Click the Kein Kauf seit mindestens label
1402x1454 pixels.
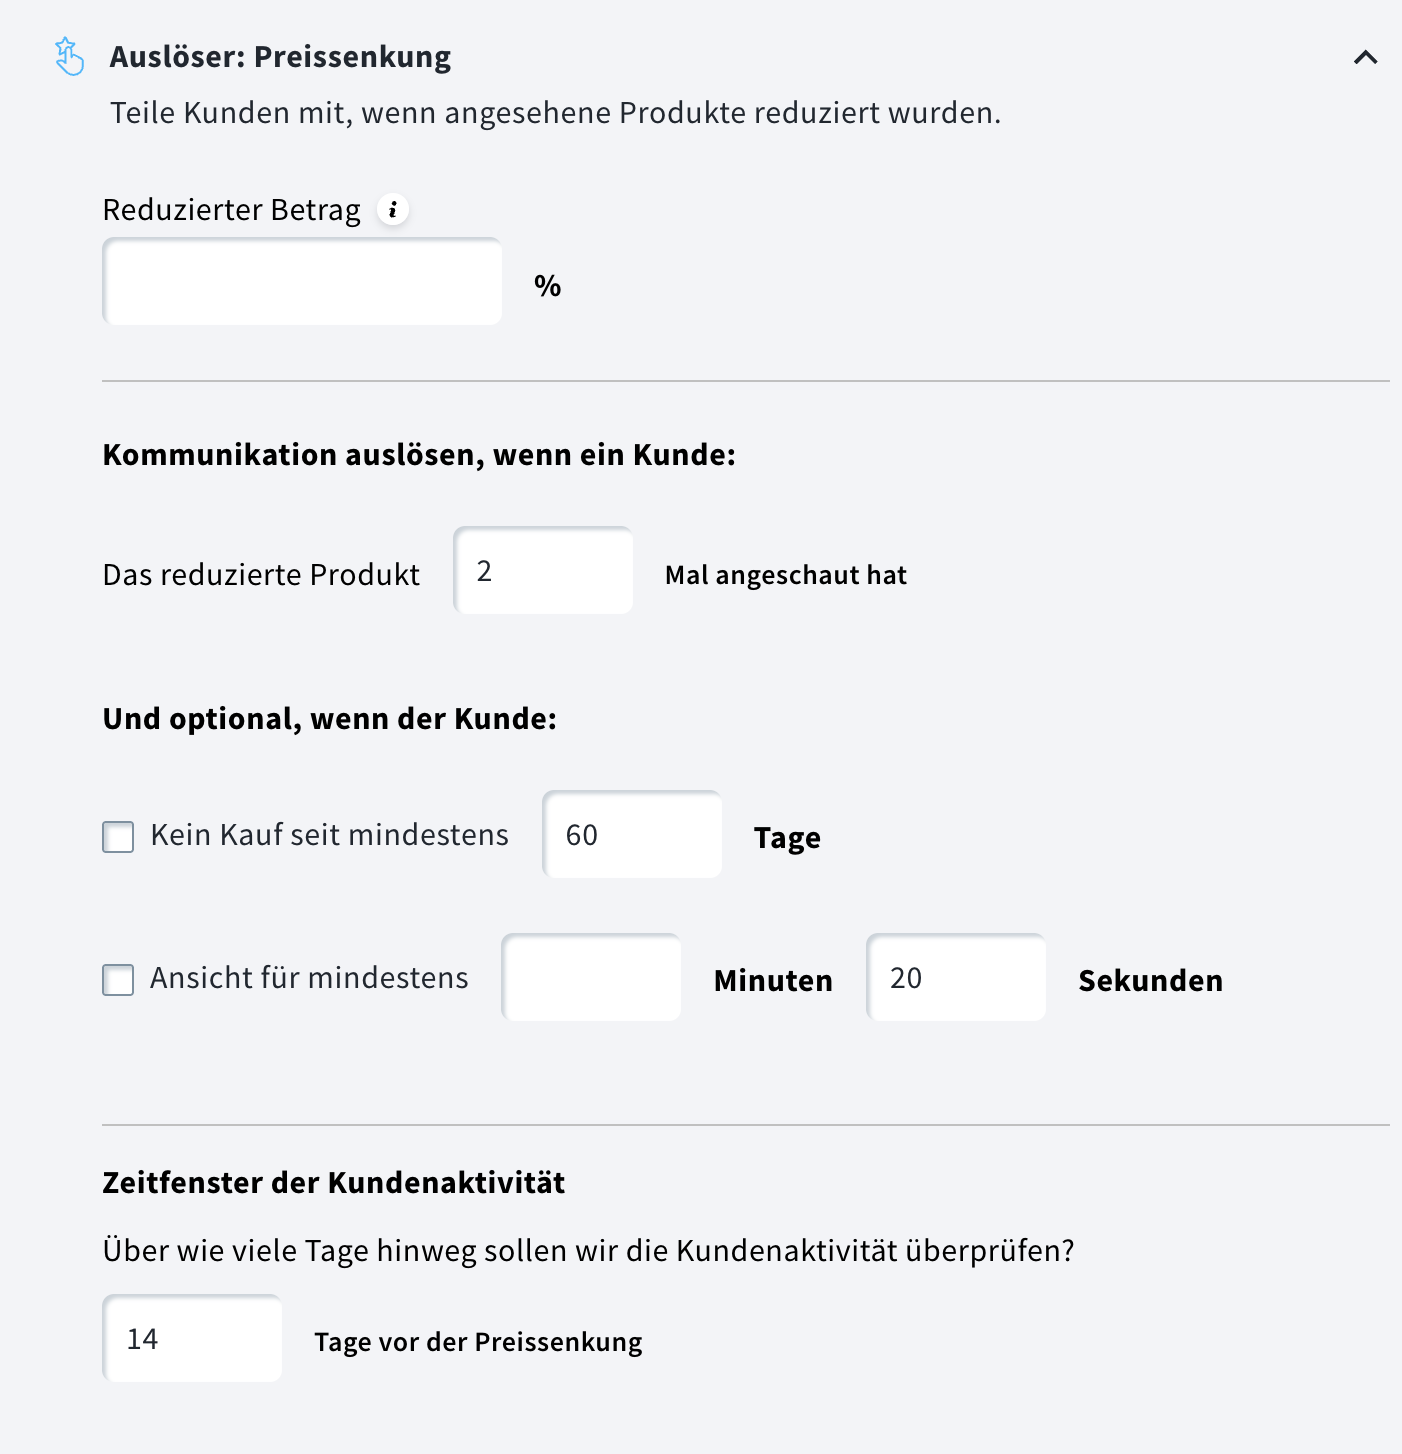329,835
